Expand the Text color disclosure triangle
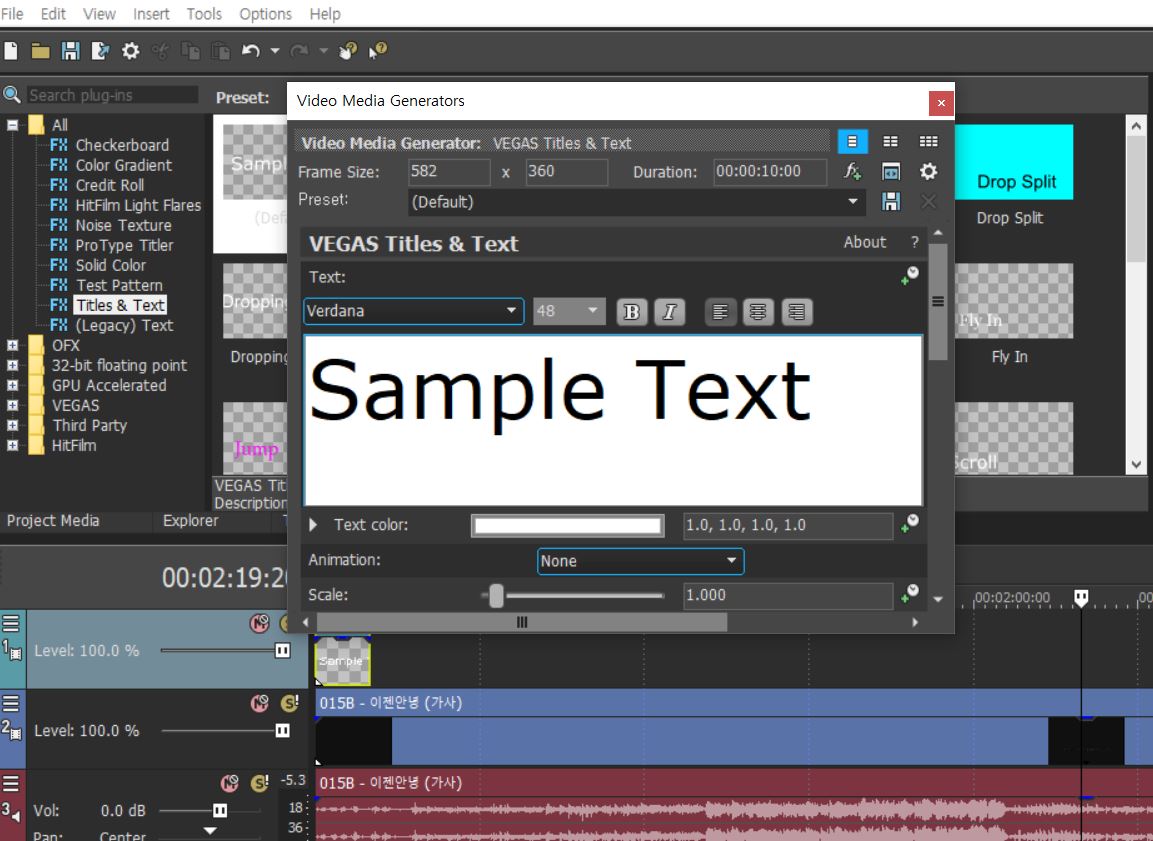Viewport: 1153px width, 841px height. 313,525
